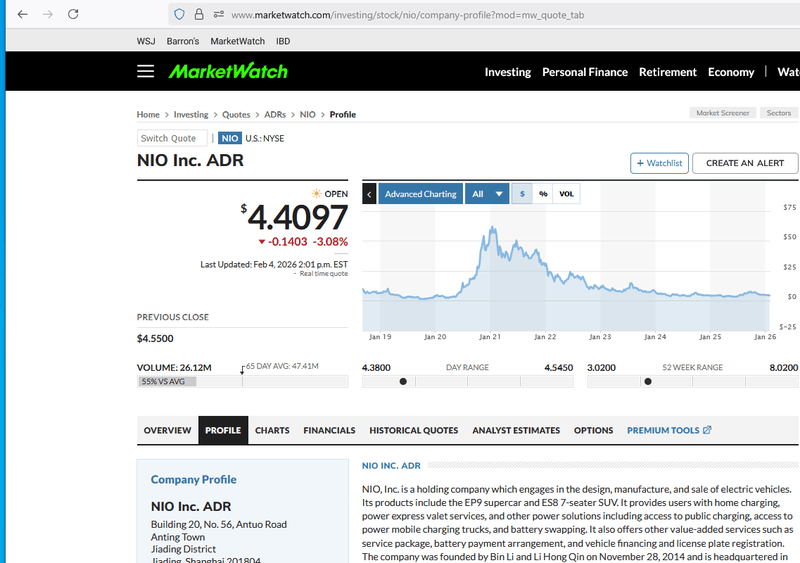Click the 65 DAY AVG: 47.41M label
Image resolution: width=800 pixels, height=563 pixels.
282,366
